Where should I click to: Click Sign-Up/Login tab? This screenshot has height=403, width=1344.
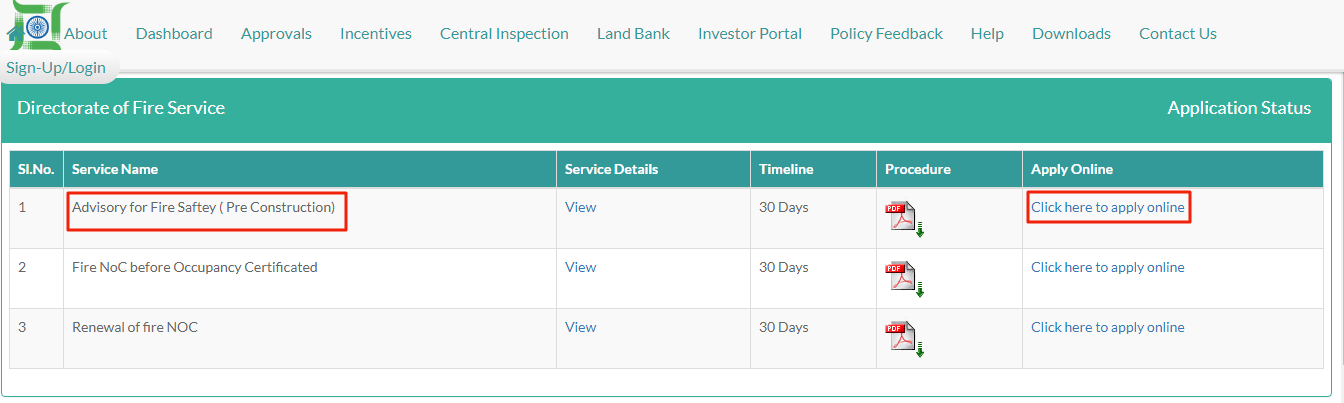[56, 68]
